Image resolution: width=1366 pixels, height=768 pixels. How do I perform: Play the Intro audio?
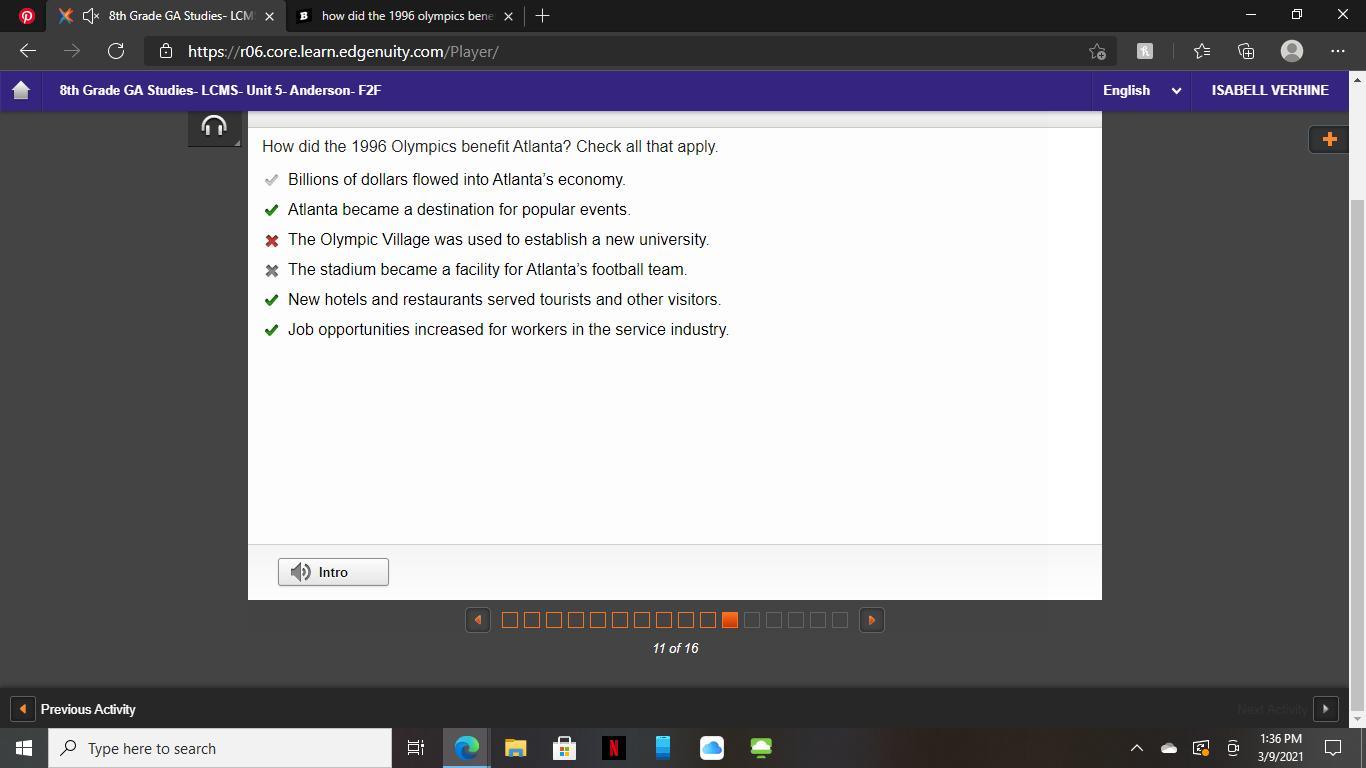(333, 572)
